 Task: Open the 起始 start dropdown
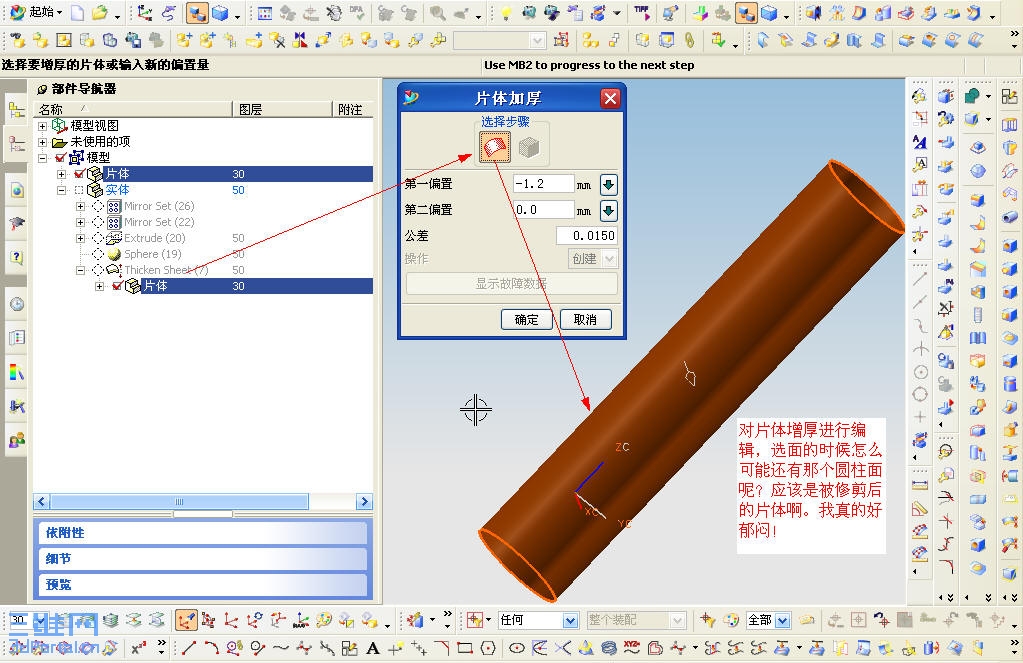(37, 12)
